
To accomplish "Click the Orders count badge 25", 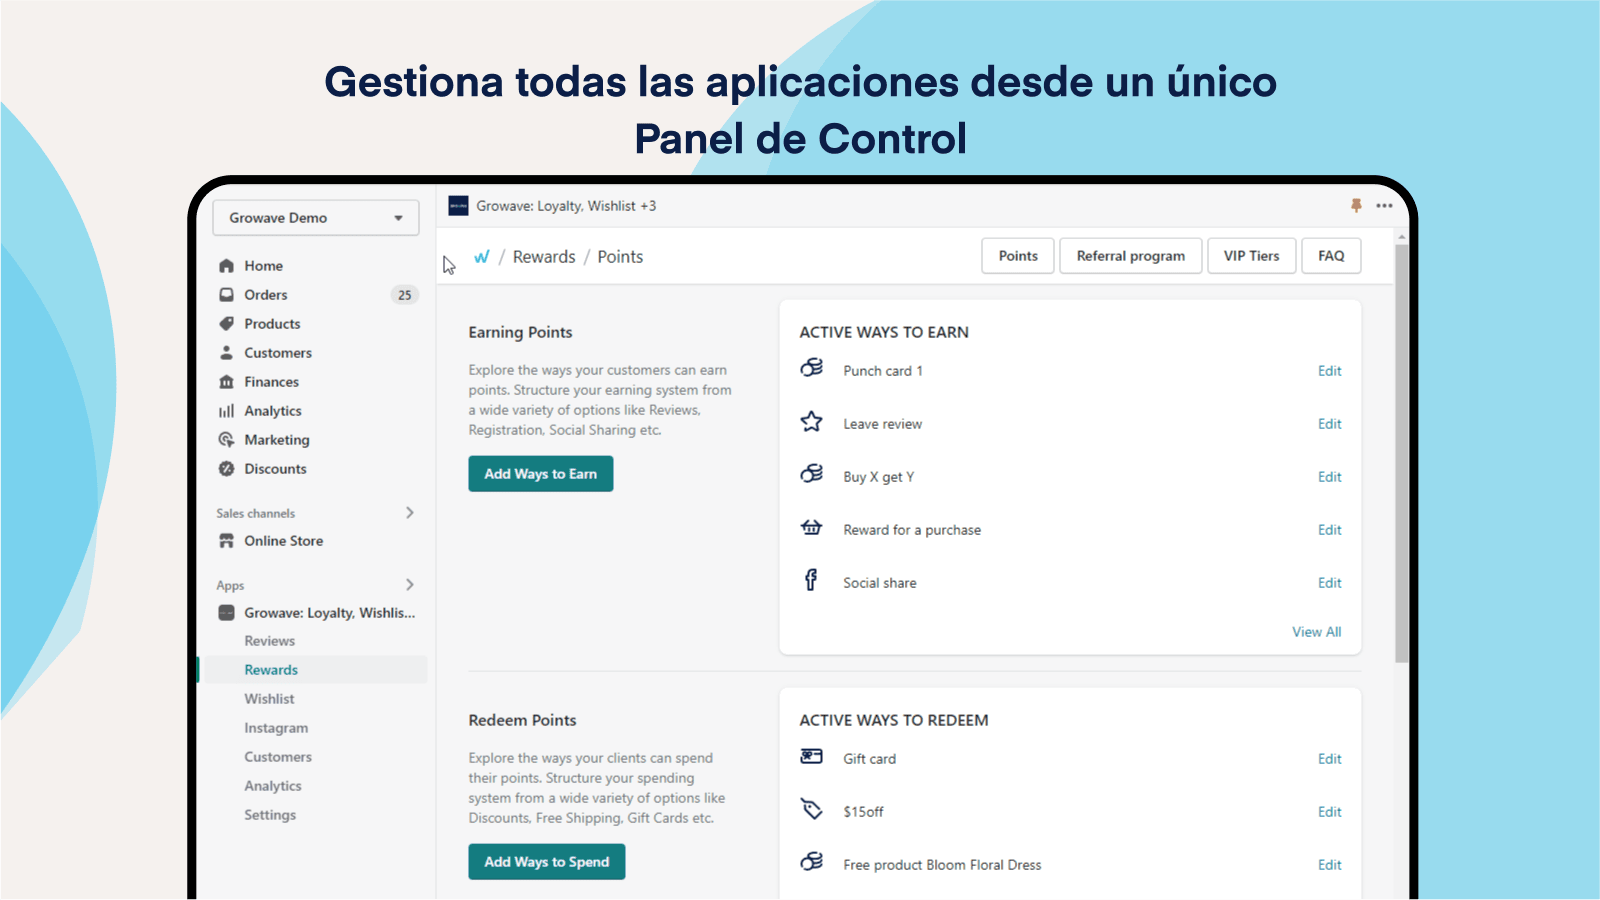I will 404,295.
